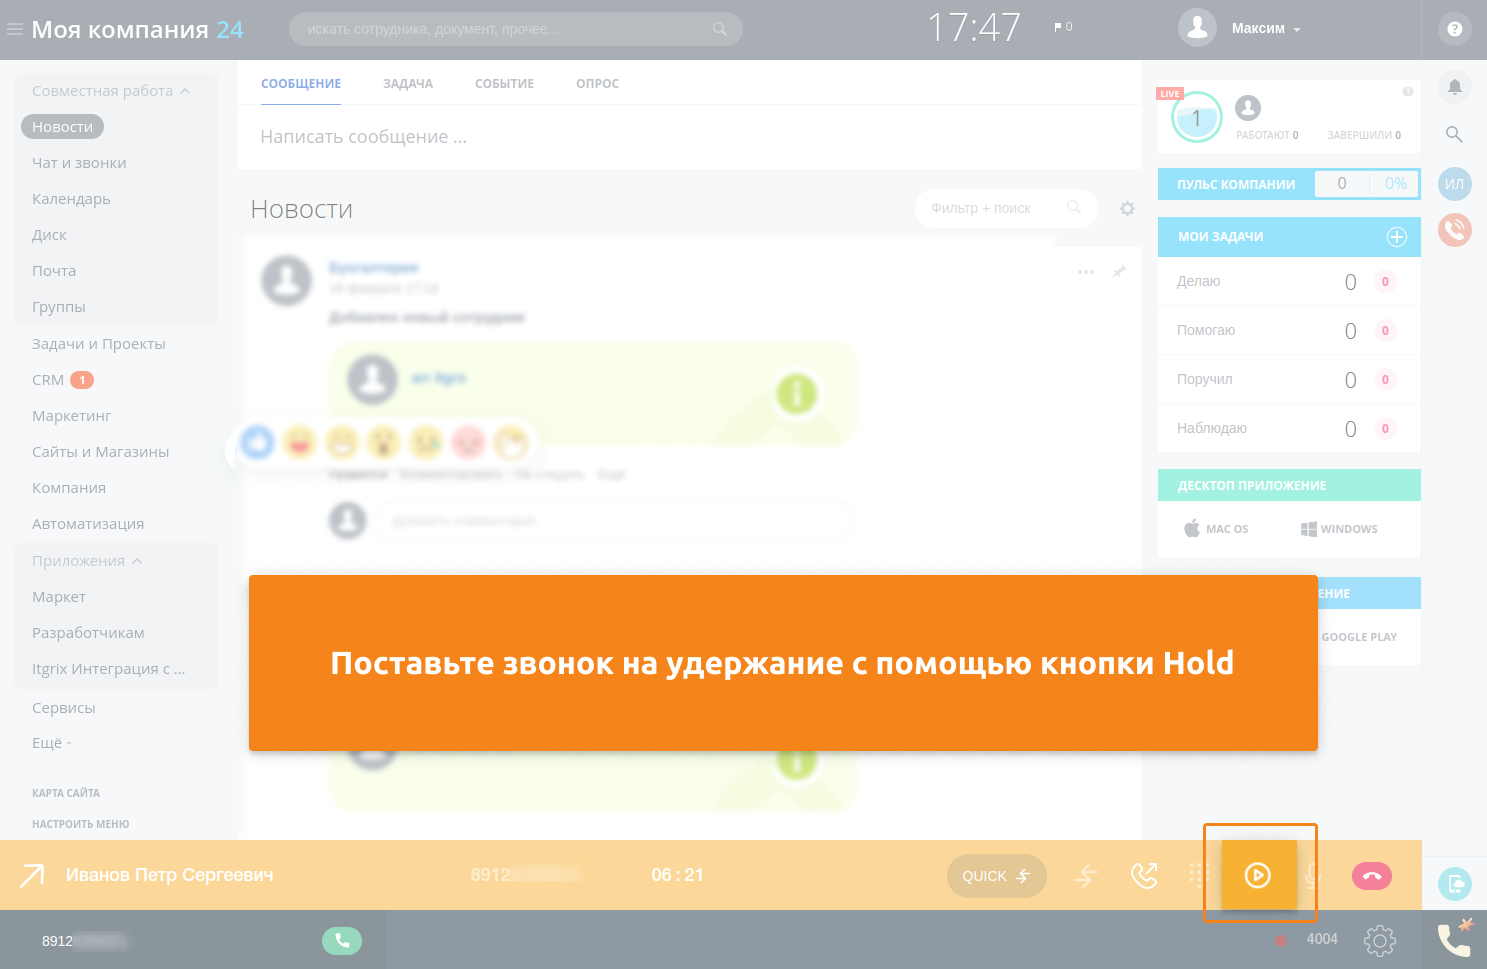
Task: Transfer the call with the arrows icon
Action: coord(1086,874)
